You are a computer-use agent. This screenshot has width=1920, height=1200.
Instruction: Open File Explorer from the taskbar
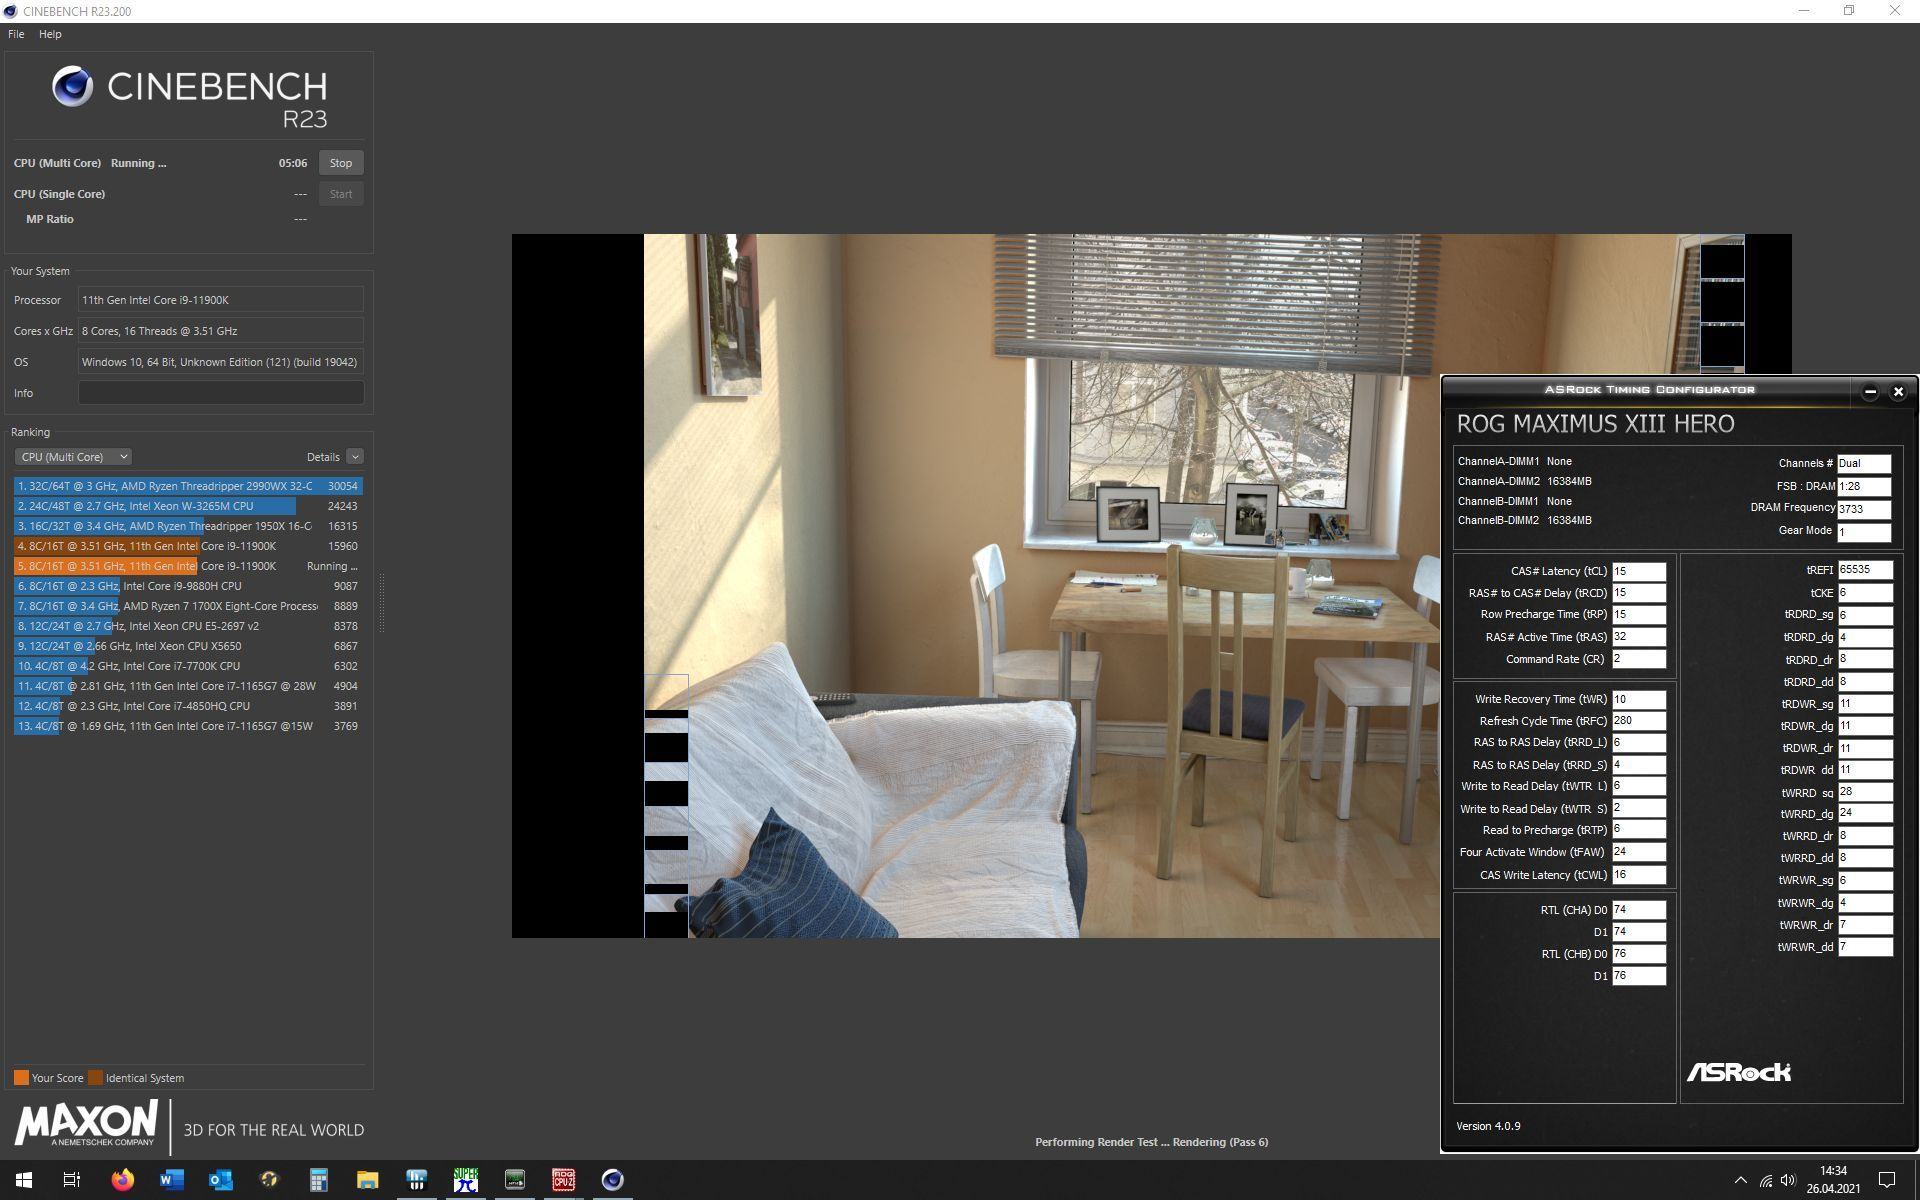click(367, 1180)
